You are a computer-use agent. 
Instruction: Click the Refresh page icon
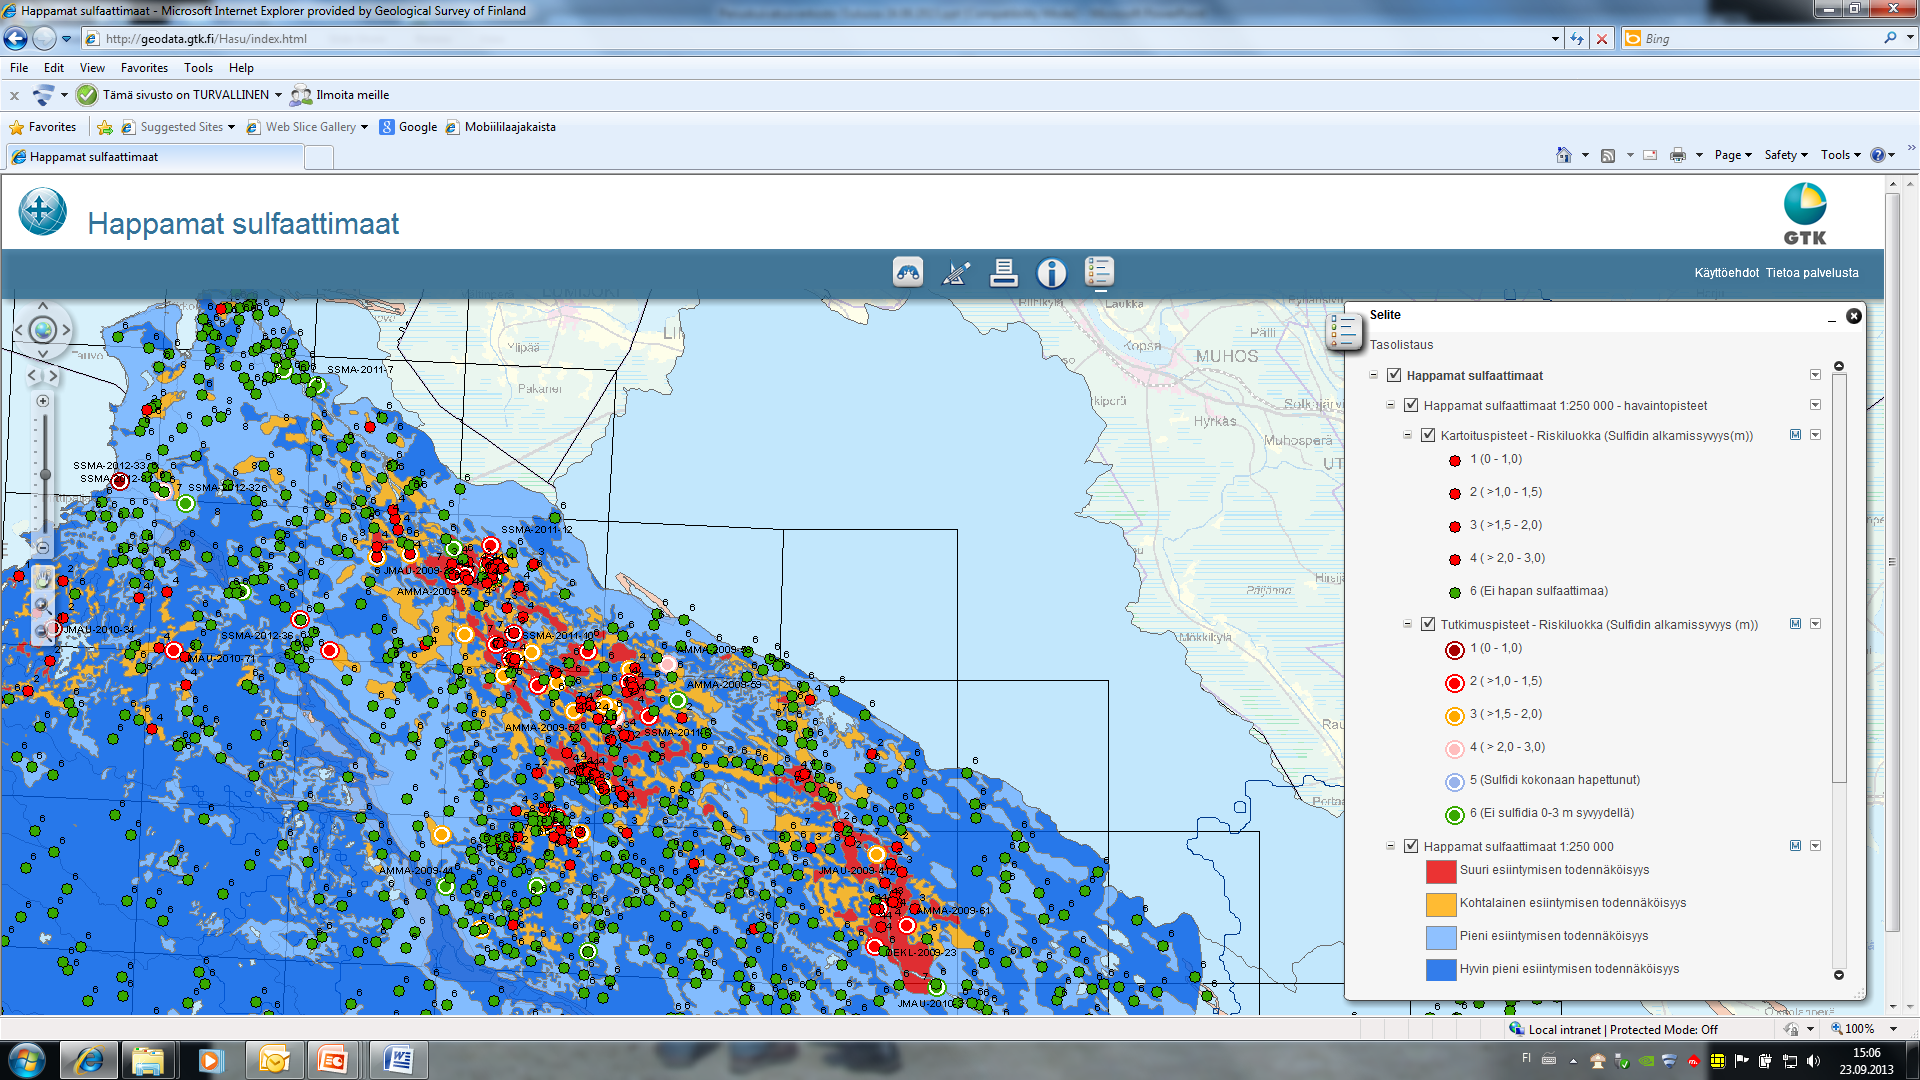pos(1577,39)
